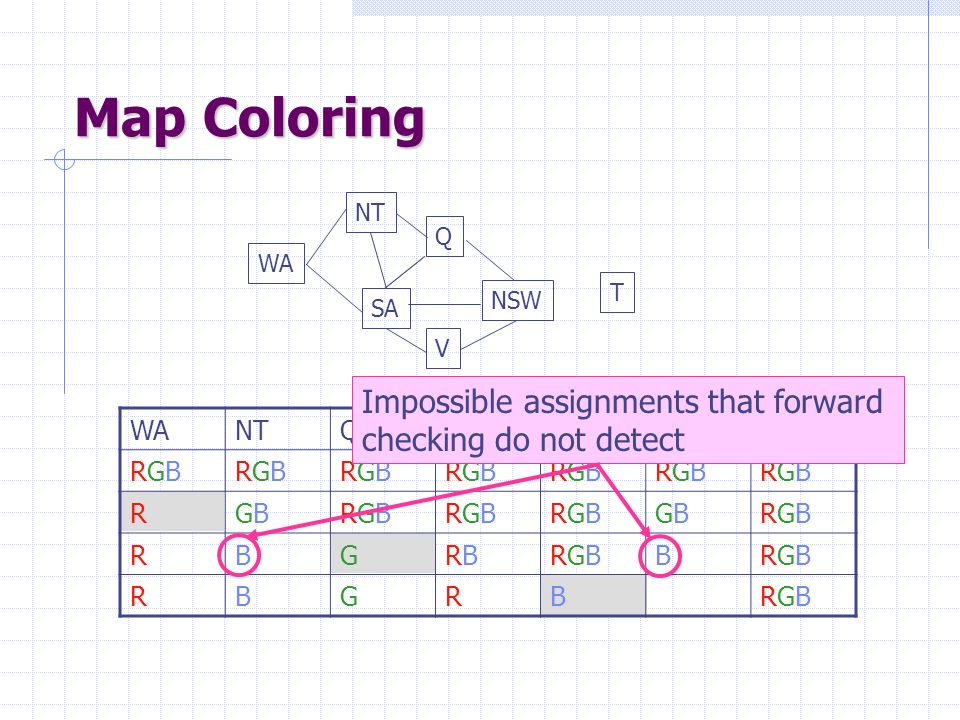Image resolution: width=960 pixels, height=720 pixels.
Task: Click the RGB cell under the WA header
Action: 173,471
